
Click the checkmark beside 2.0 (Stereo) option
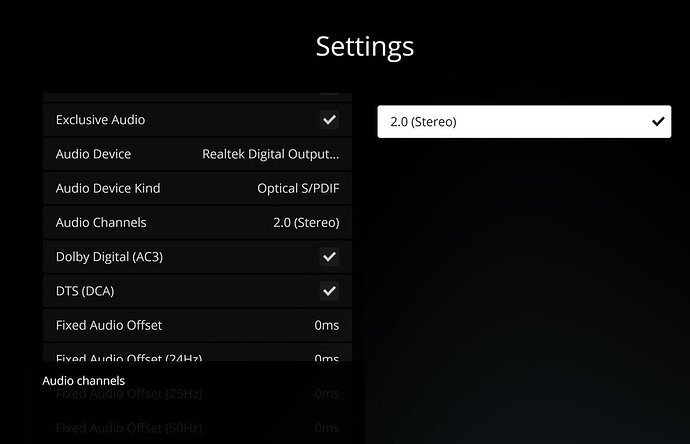(x=658, y=121)
